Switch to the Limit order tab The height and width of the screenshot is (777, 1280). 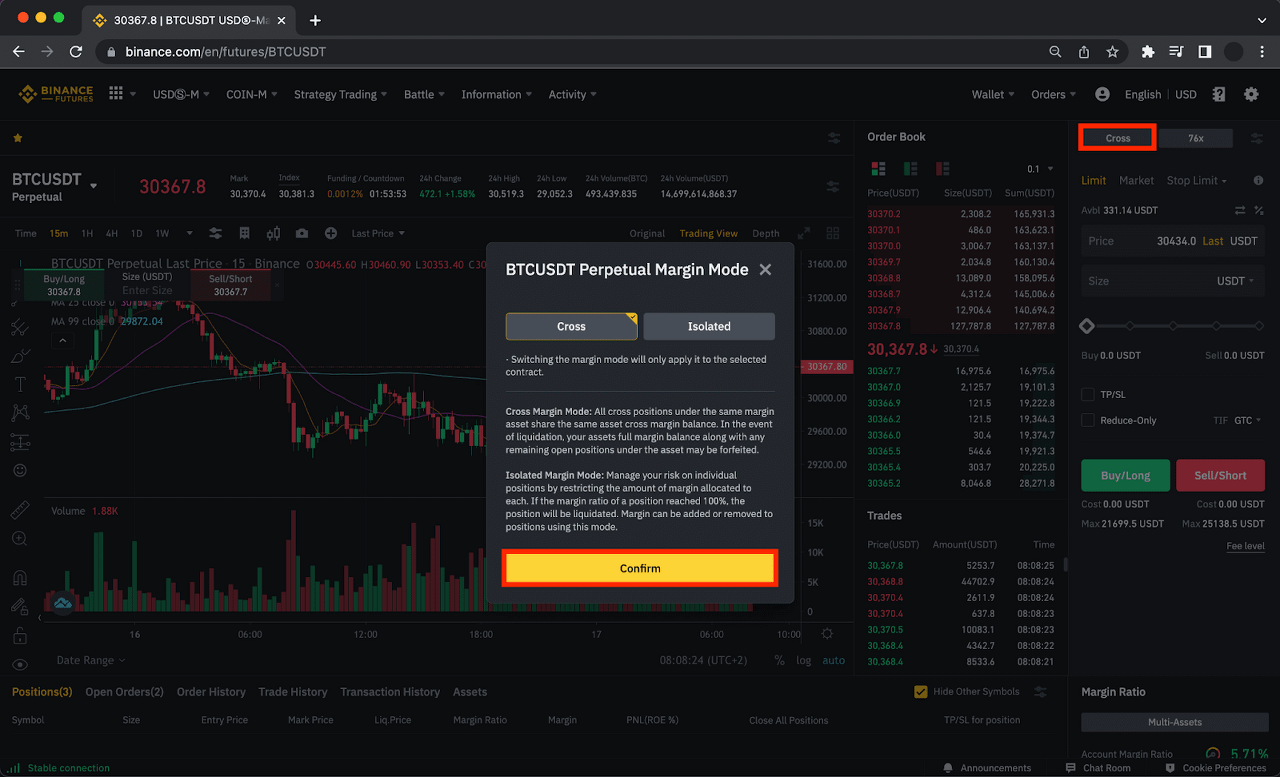tap(1094, 180)
